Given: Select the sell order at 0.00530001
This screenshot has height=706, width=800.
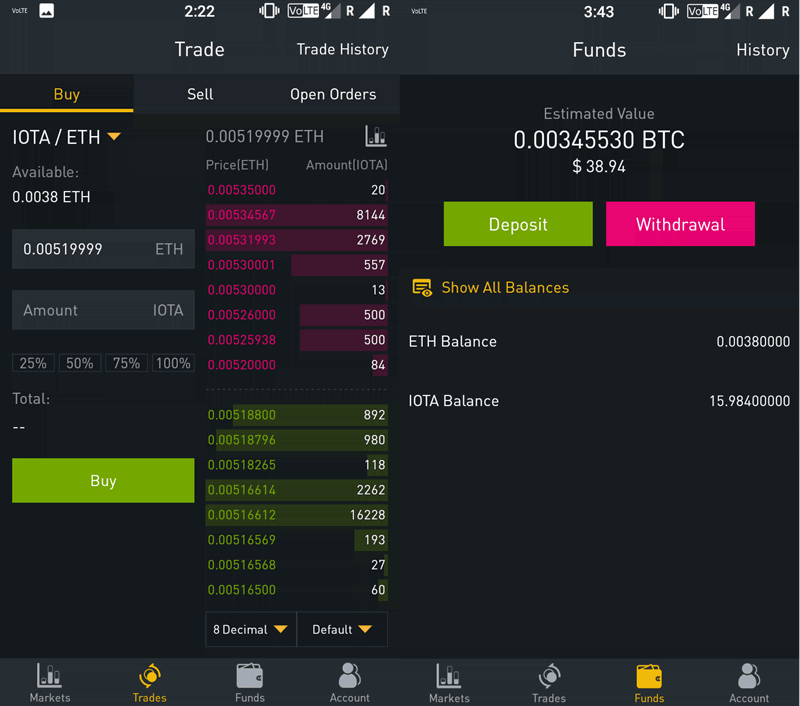Looking at the screenshot, I should (296, 265).
